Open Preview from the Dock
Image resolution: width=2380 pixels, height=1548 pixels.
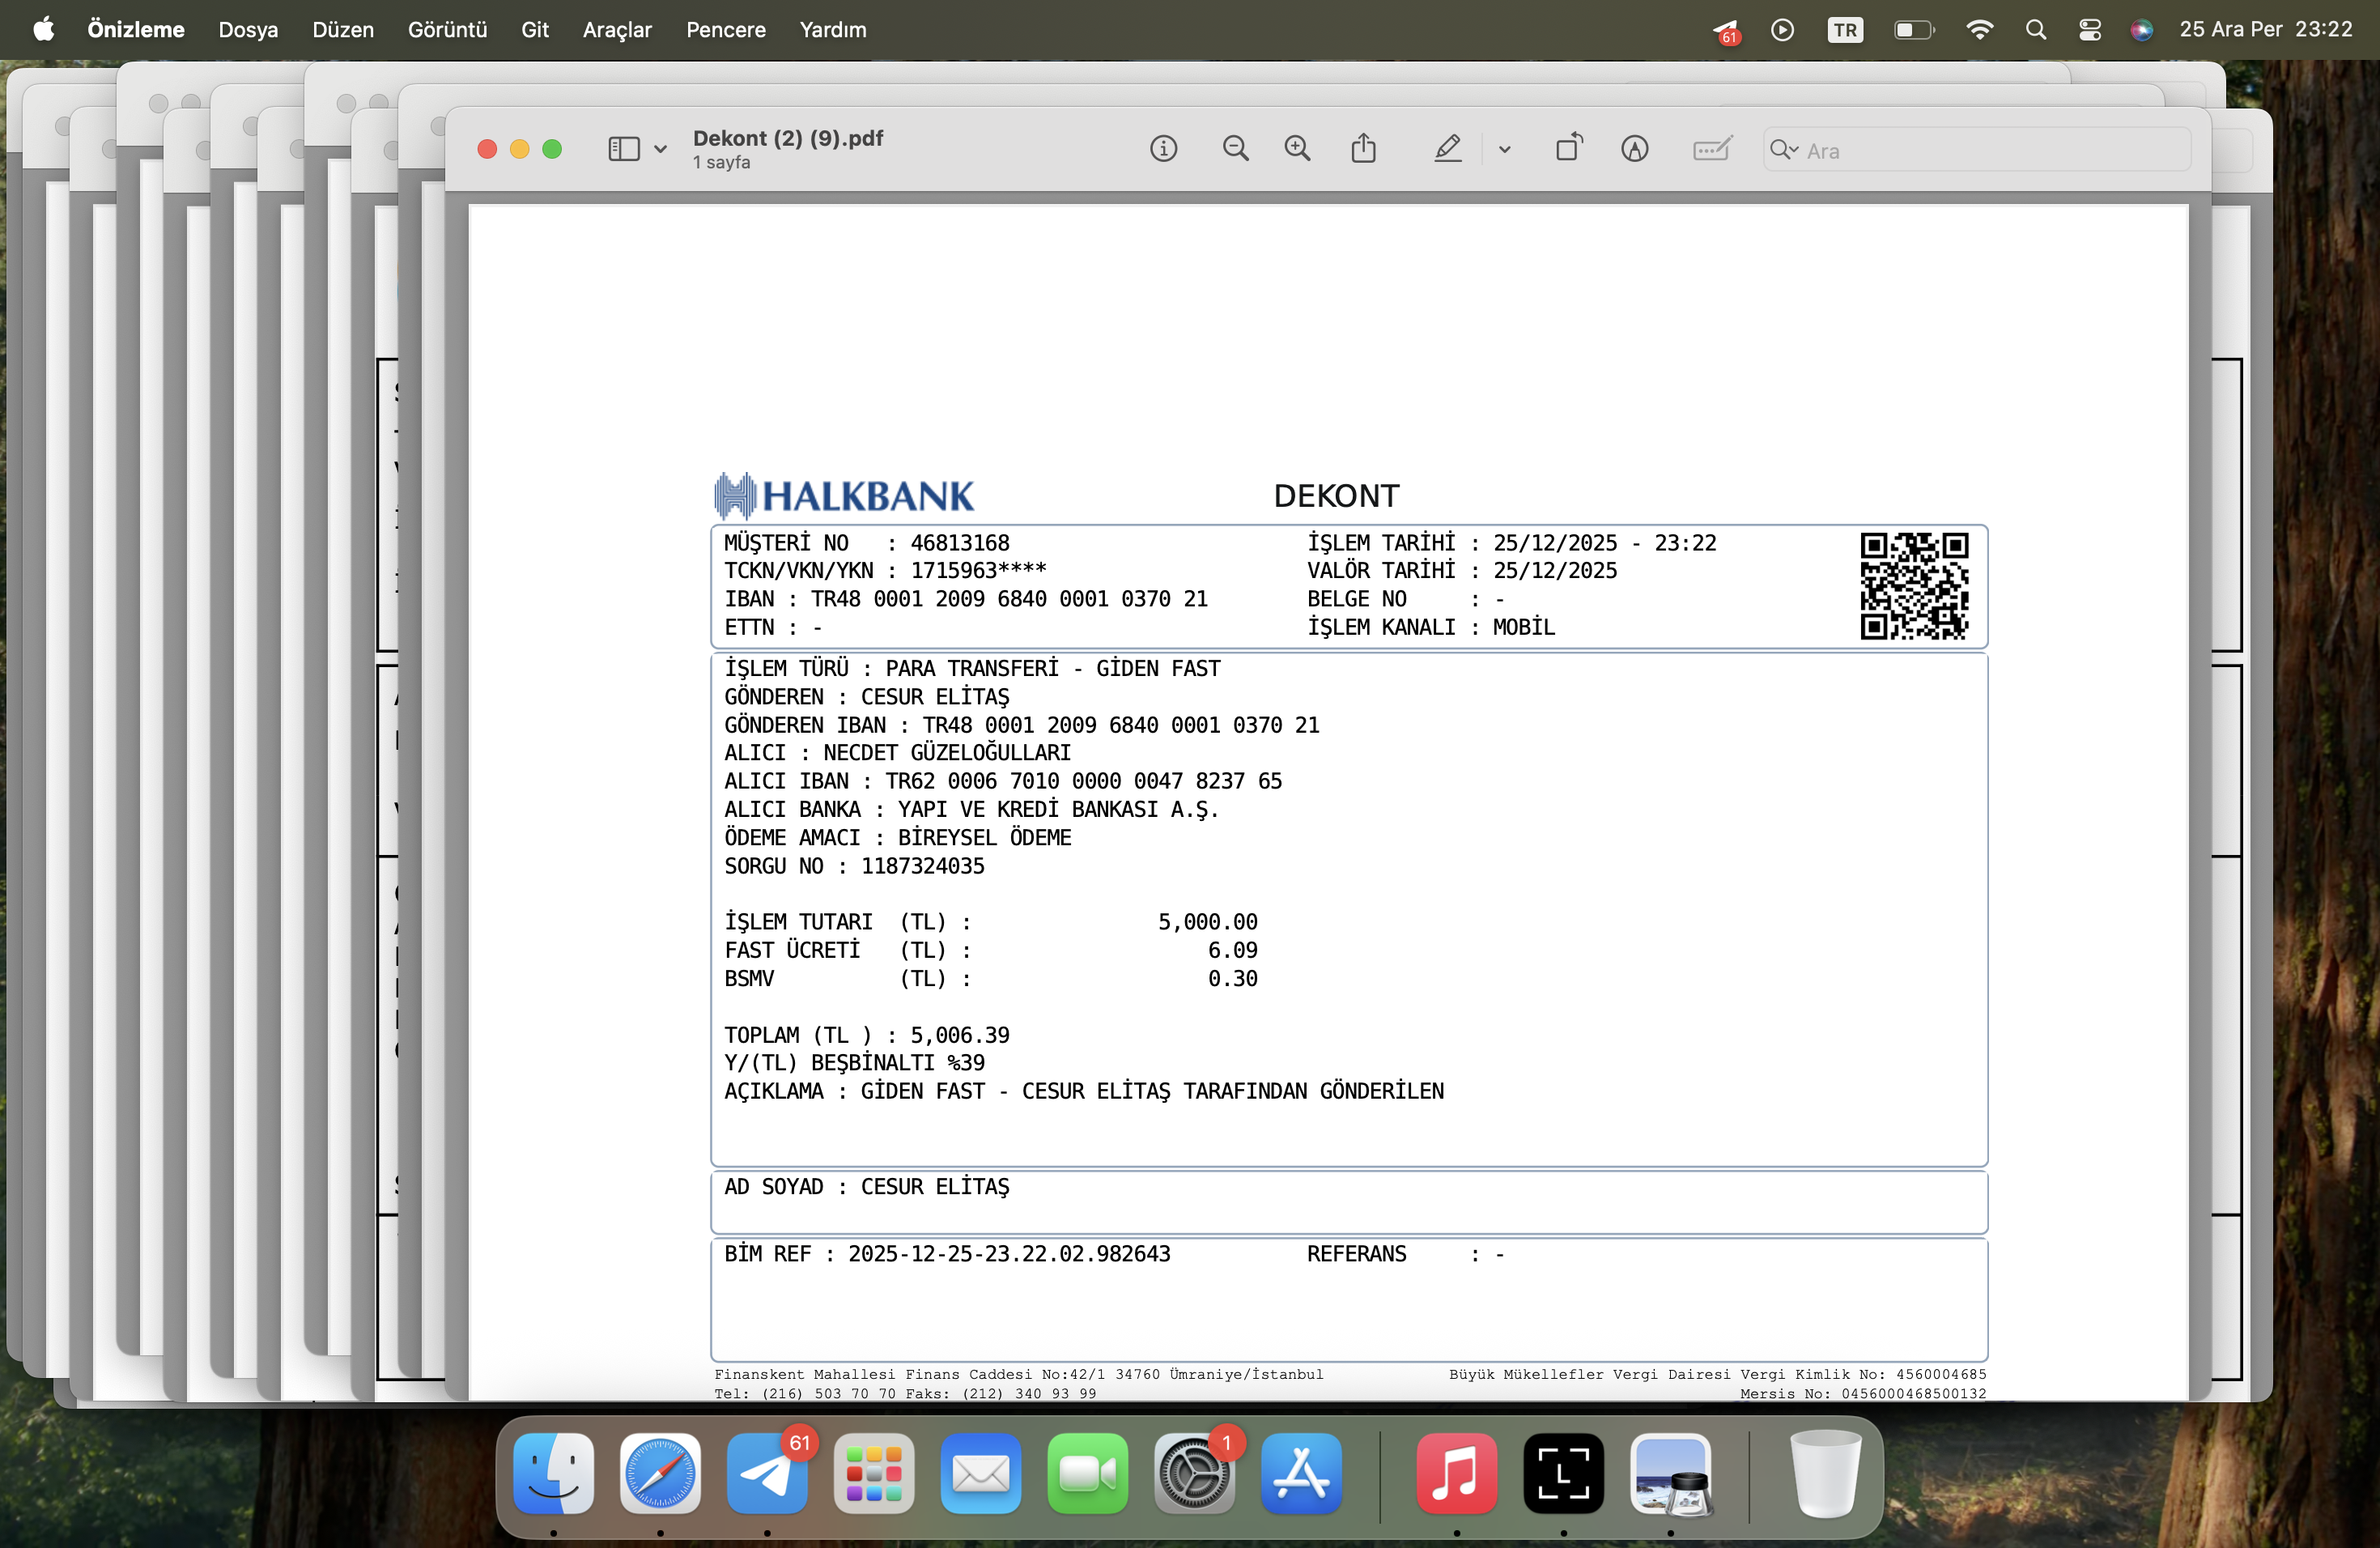coord(1671,1473)
